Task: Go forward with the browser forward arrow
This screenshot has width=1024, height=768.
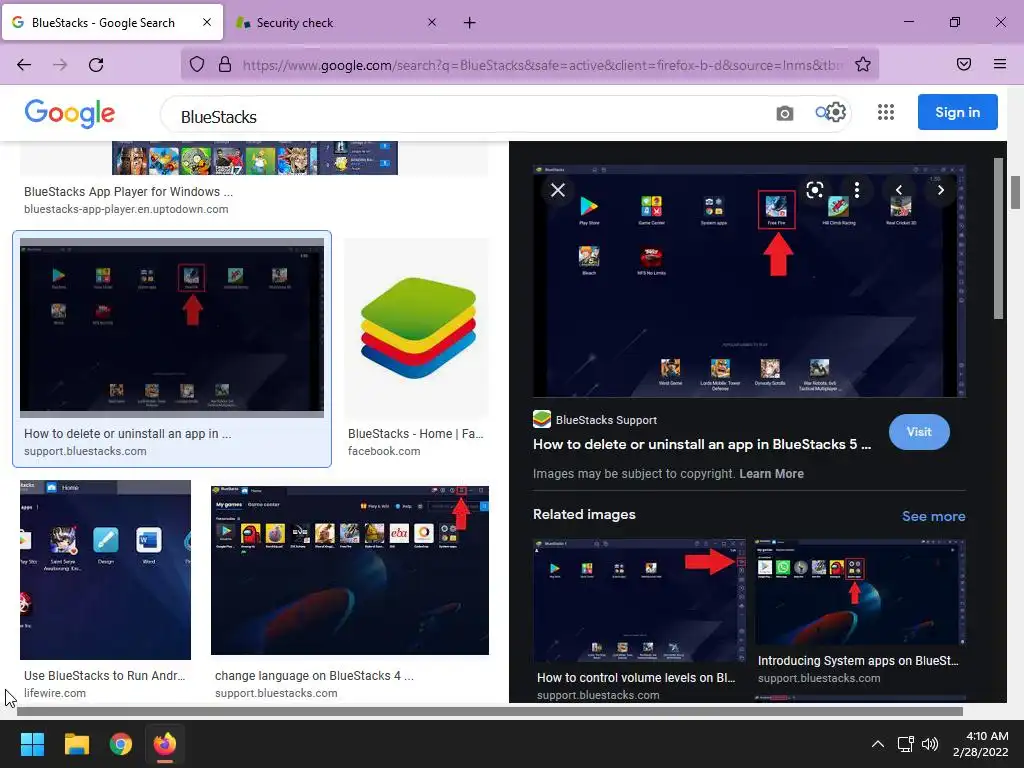Action: 60,64
